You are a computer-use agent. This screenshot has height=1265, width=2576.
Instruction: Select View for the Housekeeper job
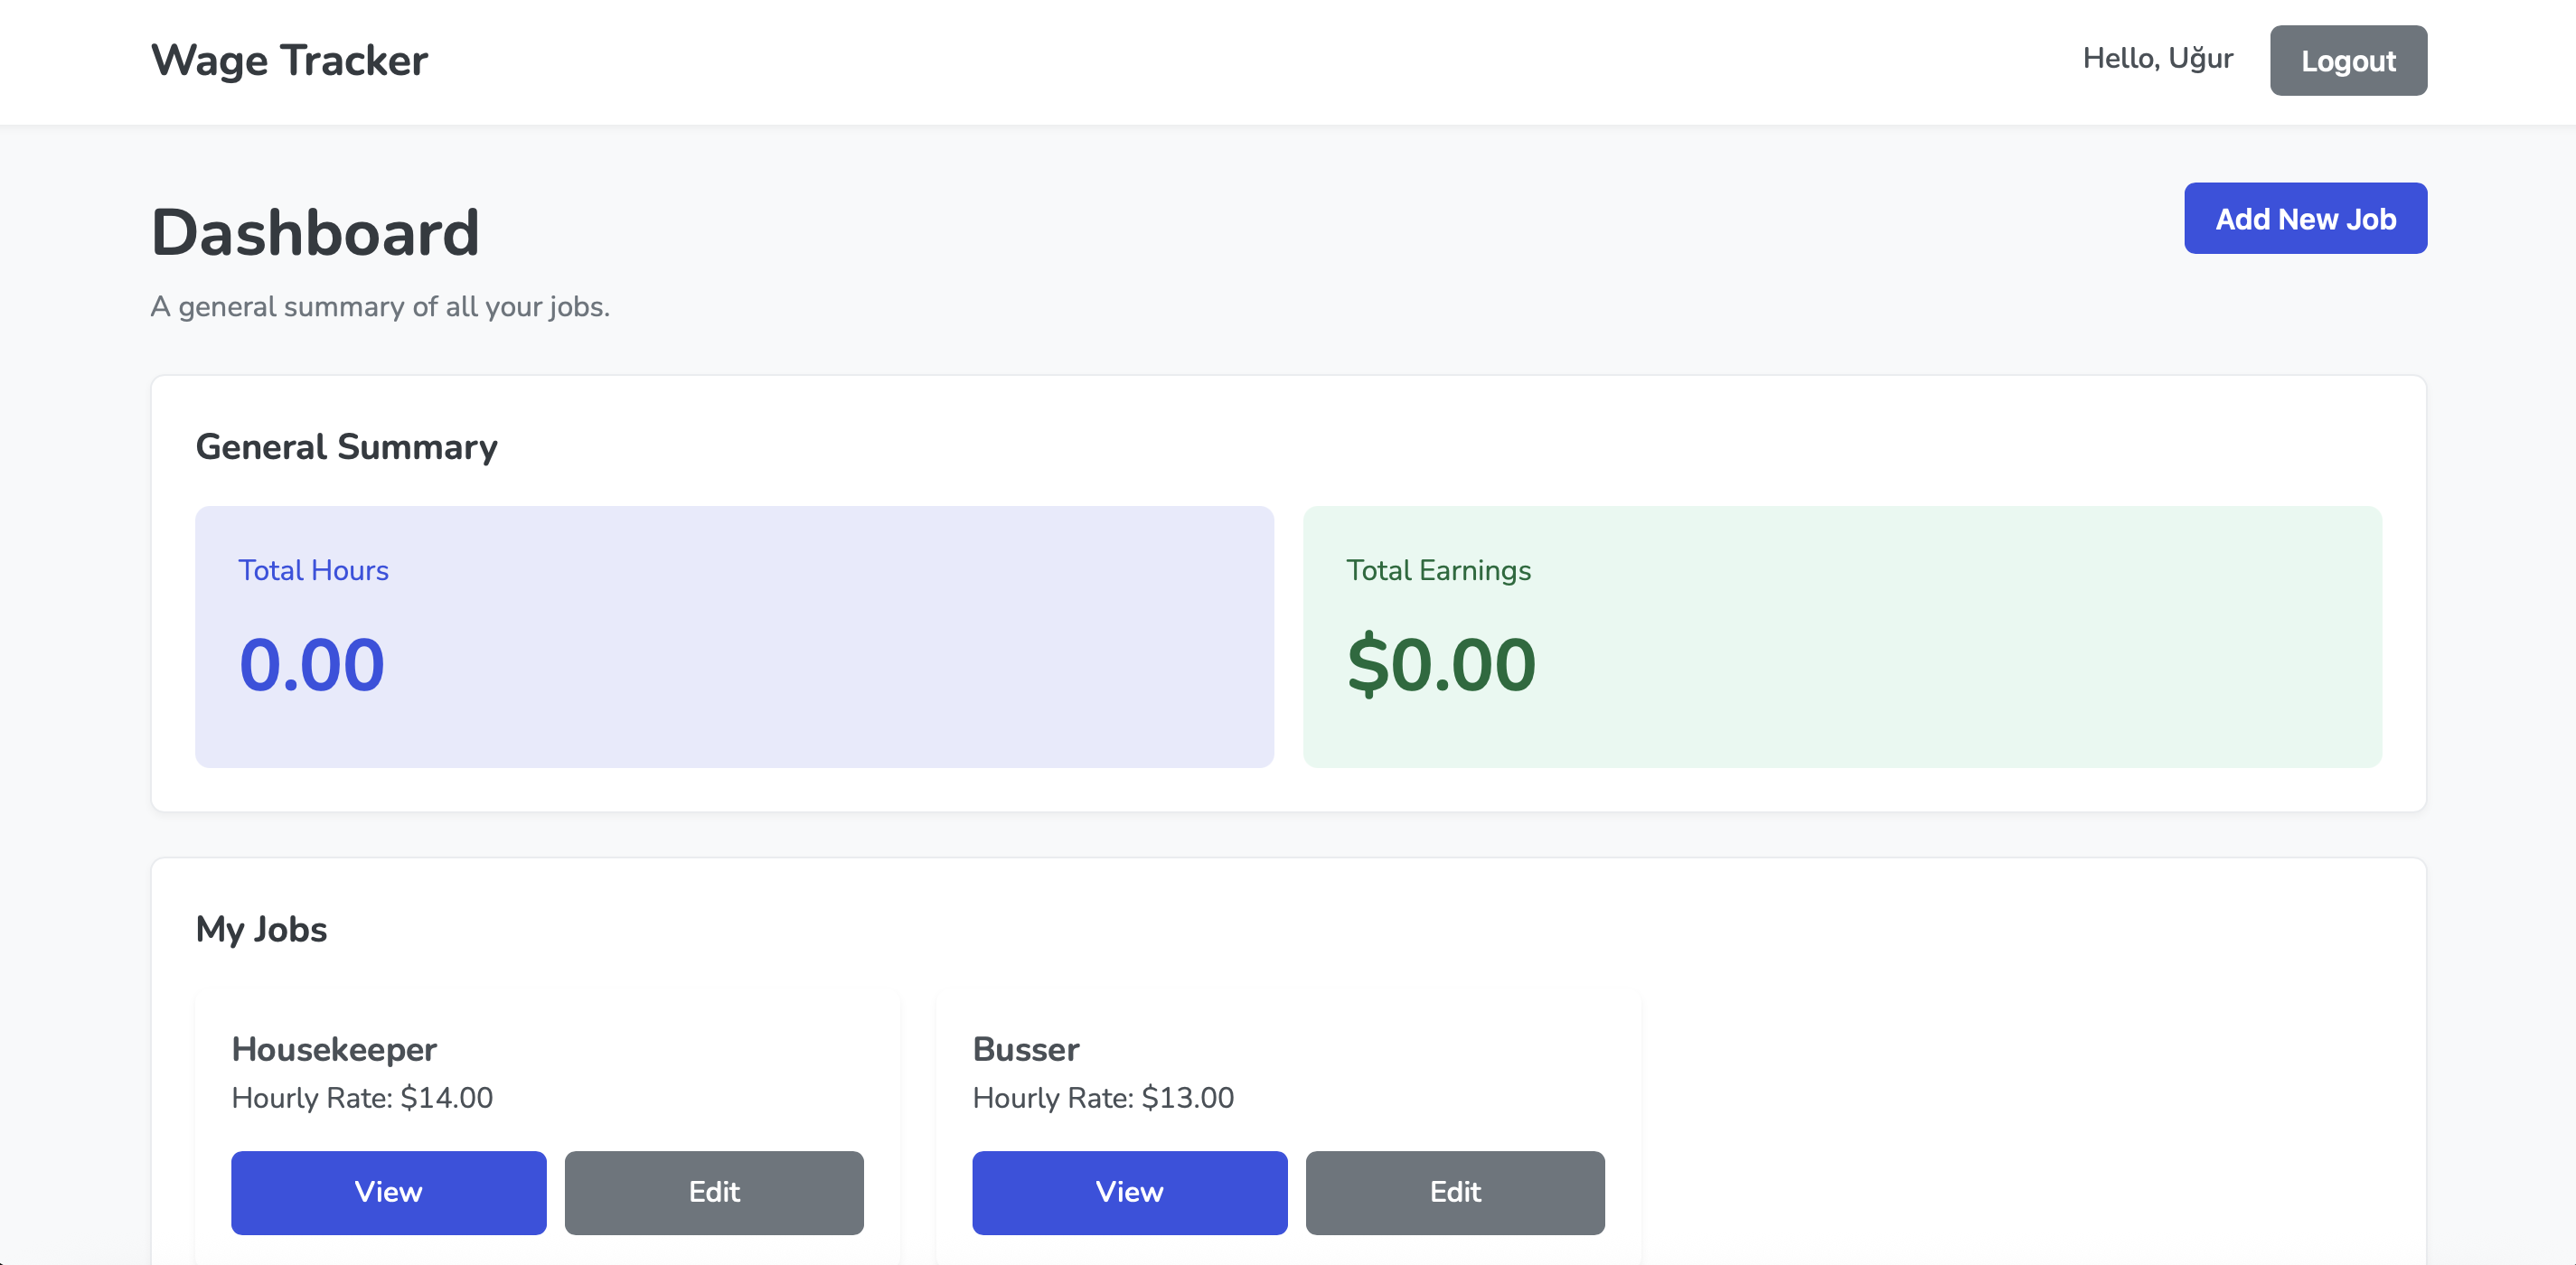coord(388,1192)
